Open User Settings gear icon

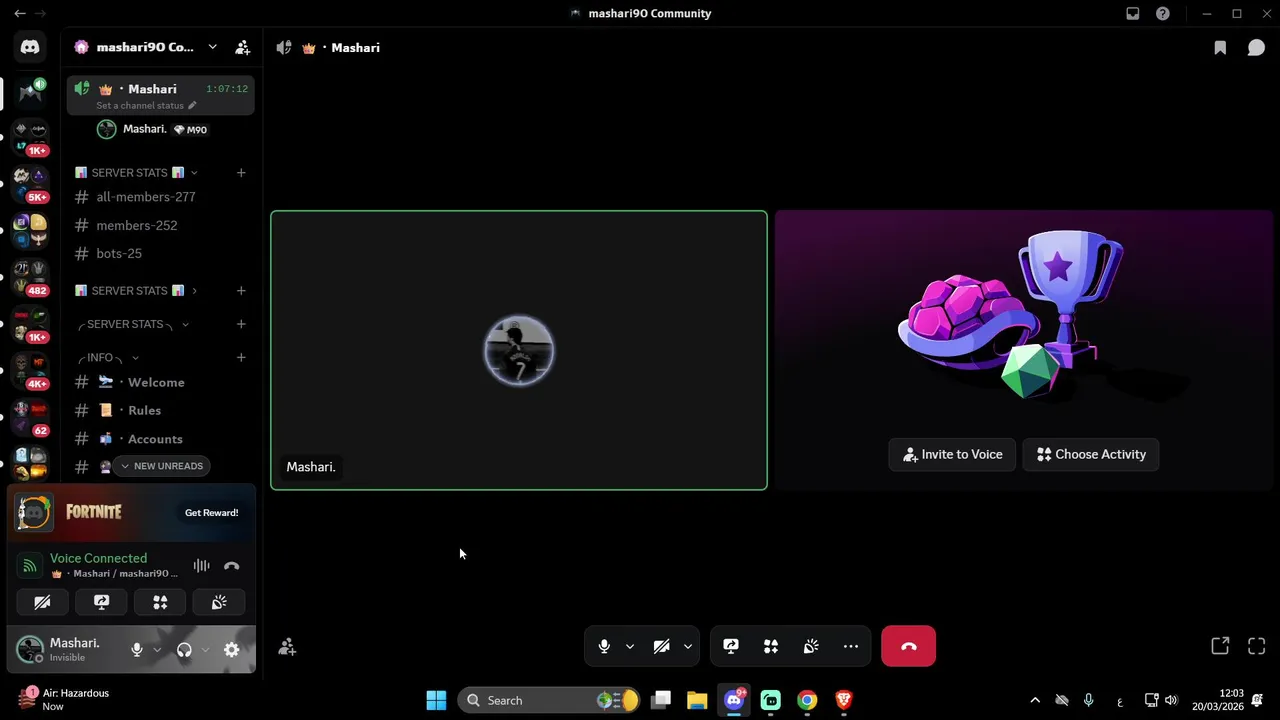(x=231, y=650)
